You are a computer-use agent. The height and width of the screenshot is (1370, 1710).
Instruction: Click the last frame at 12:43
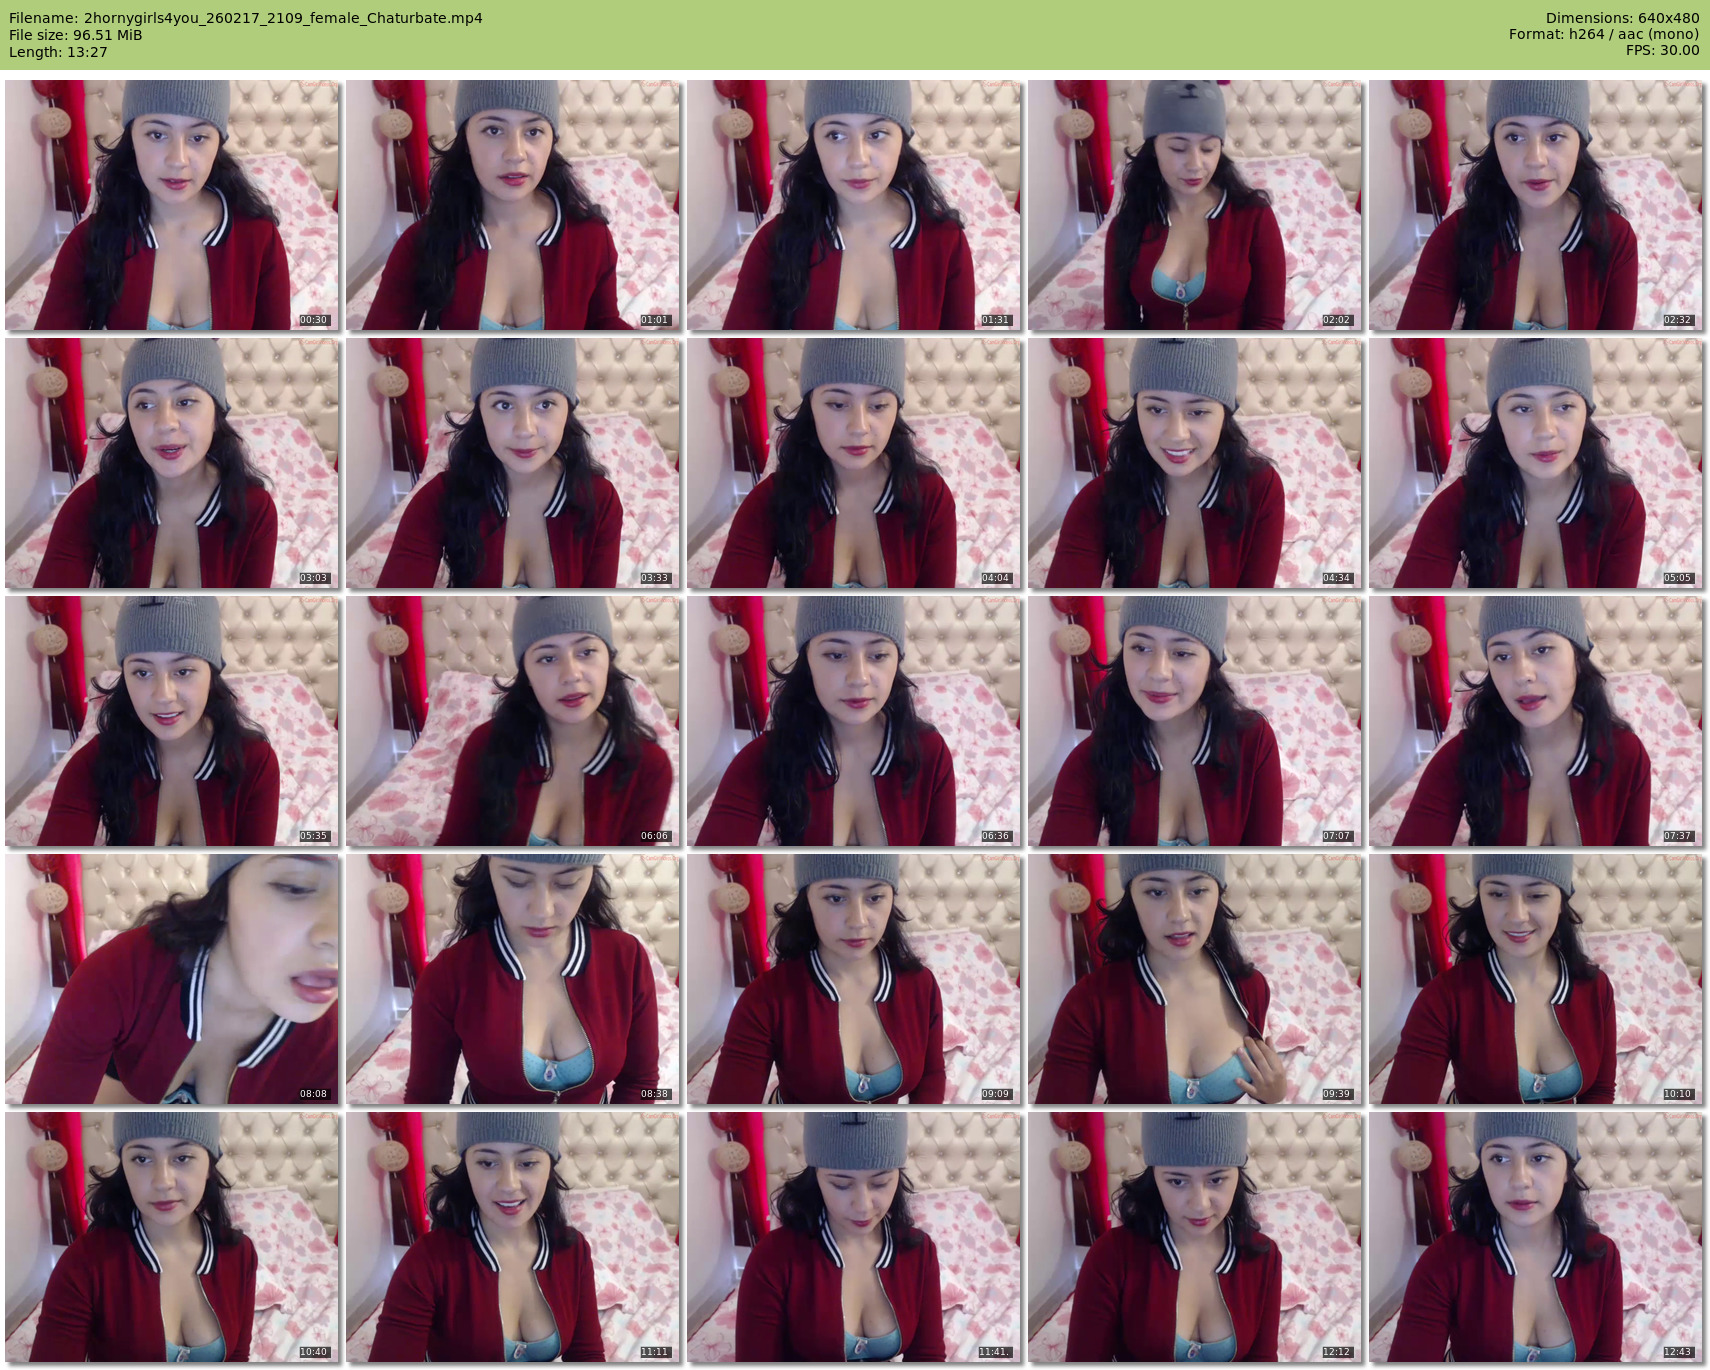click(1536, 1237)
